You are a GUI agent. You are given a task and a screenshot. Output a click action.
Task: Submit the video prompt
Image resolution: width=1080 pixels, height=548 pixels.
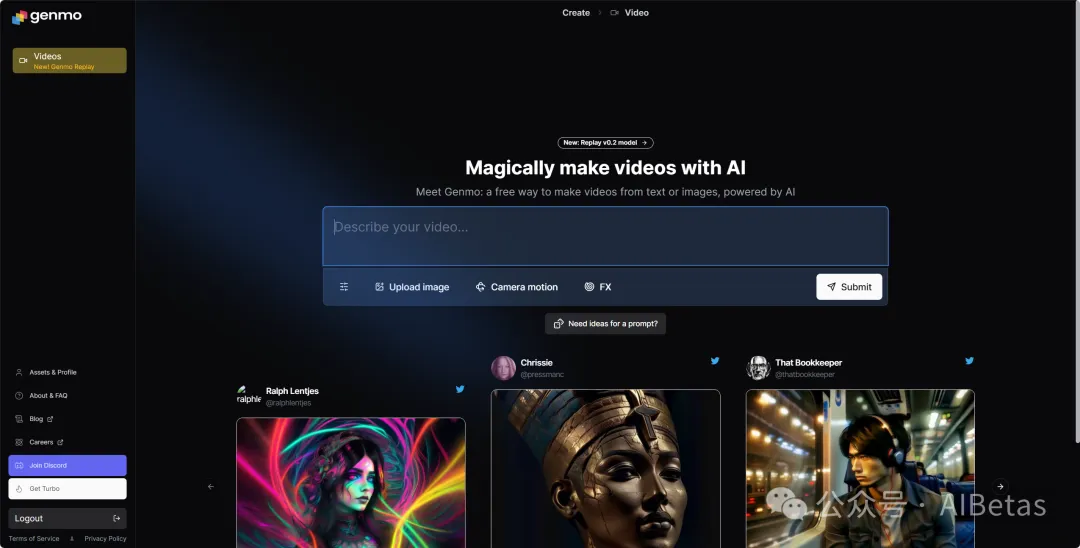point(849,287)
